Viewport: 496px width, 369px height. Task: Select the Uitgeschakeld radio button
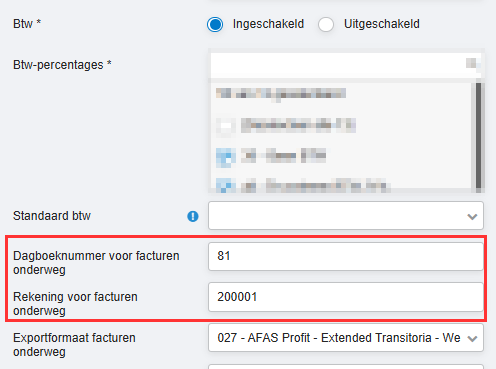[x=326, y=24]
